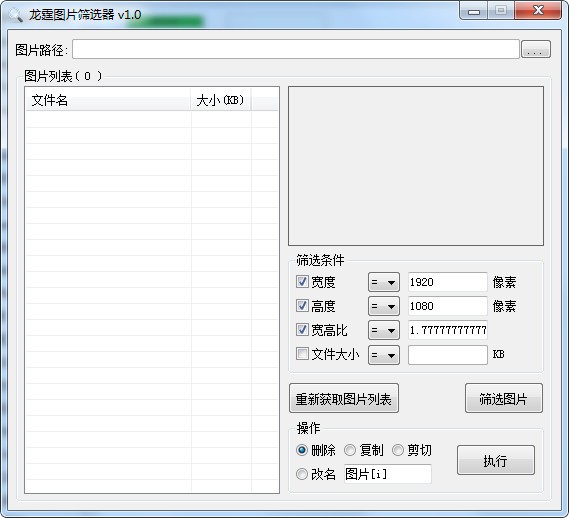
Task: Uncheck the 宽高比 aspect ratio checkbox
Action: (x=302, y=330)
